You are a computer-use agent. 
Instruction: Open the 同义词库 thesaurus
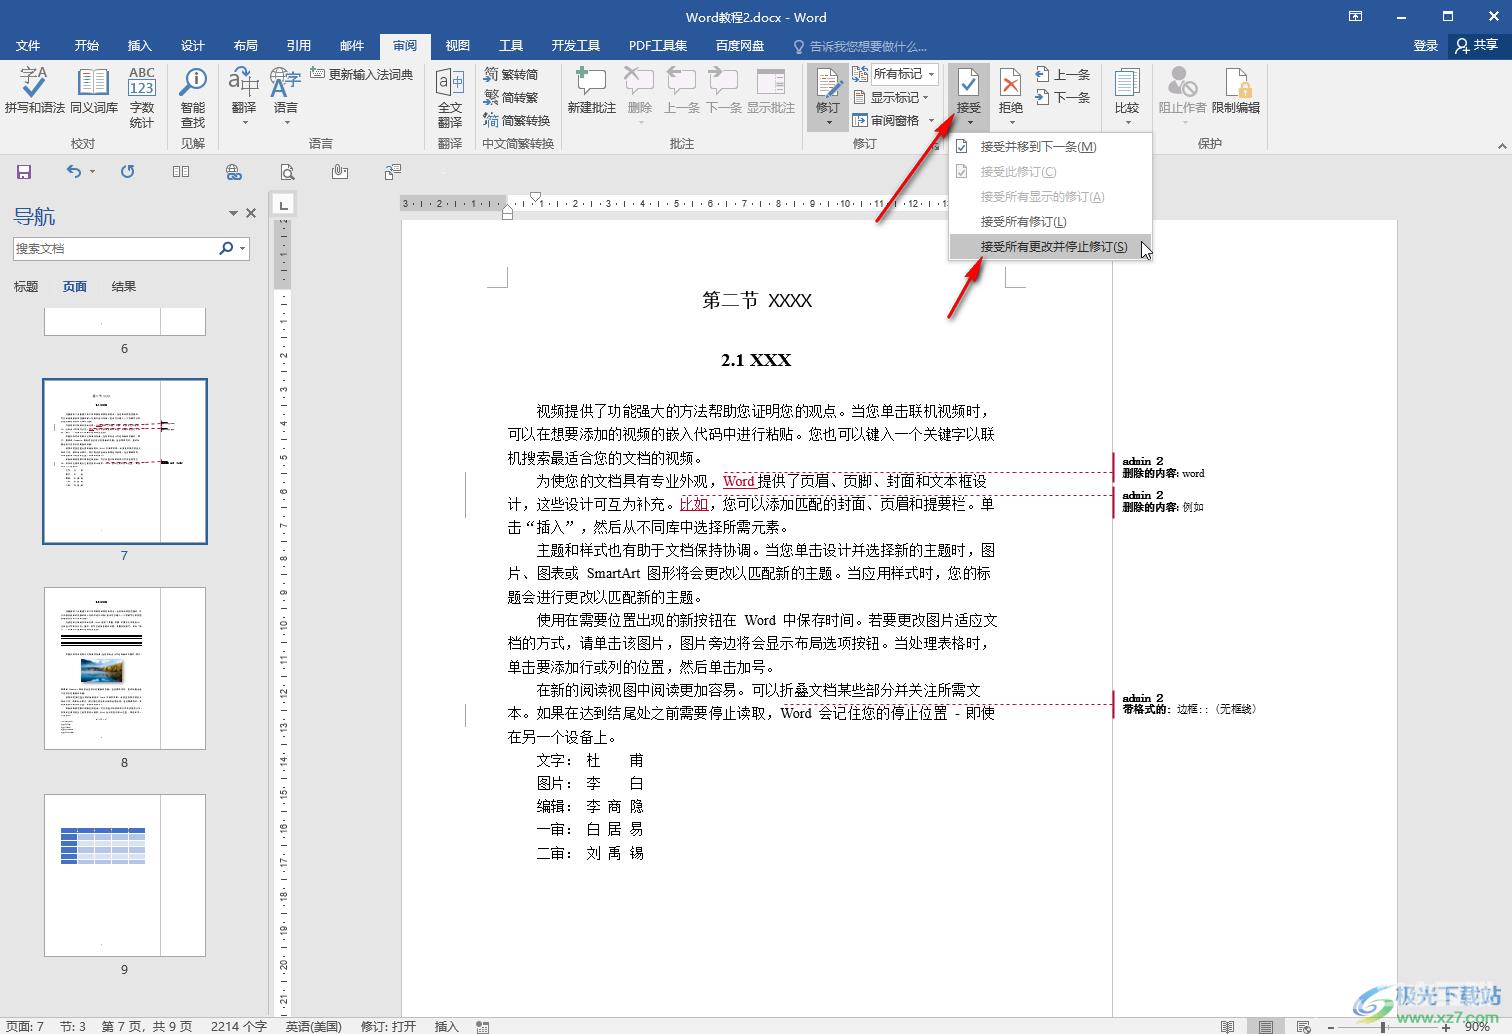[94, 91]
